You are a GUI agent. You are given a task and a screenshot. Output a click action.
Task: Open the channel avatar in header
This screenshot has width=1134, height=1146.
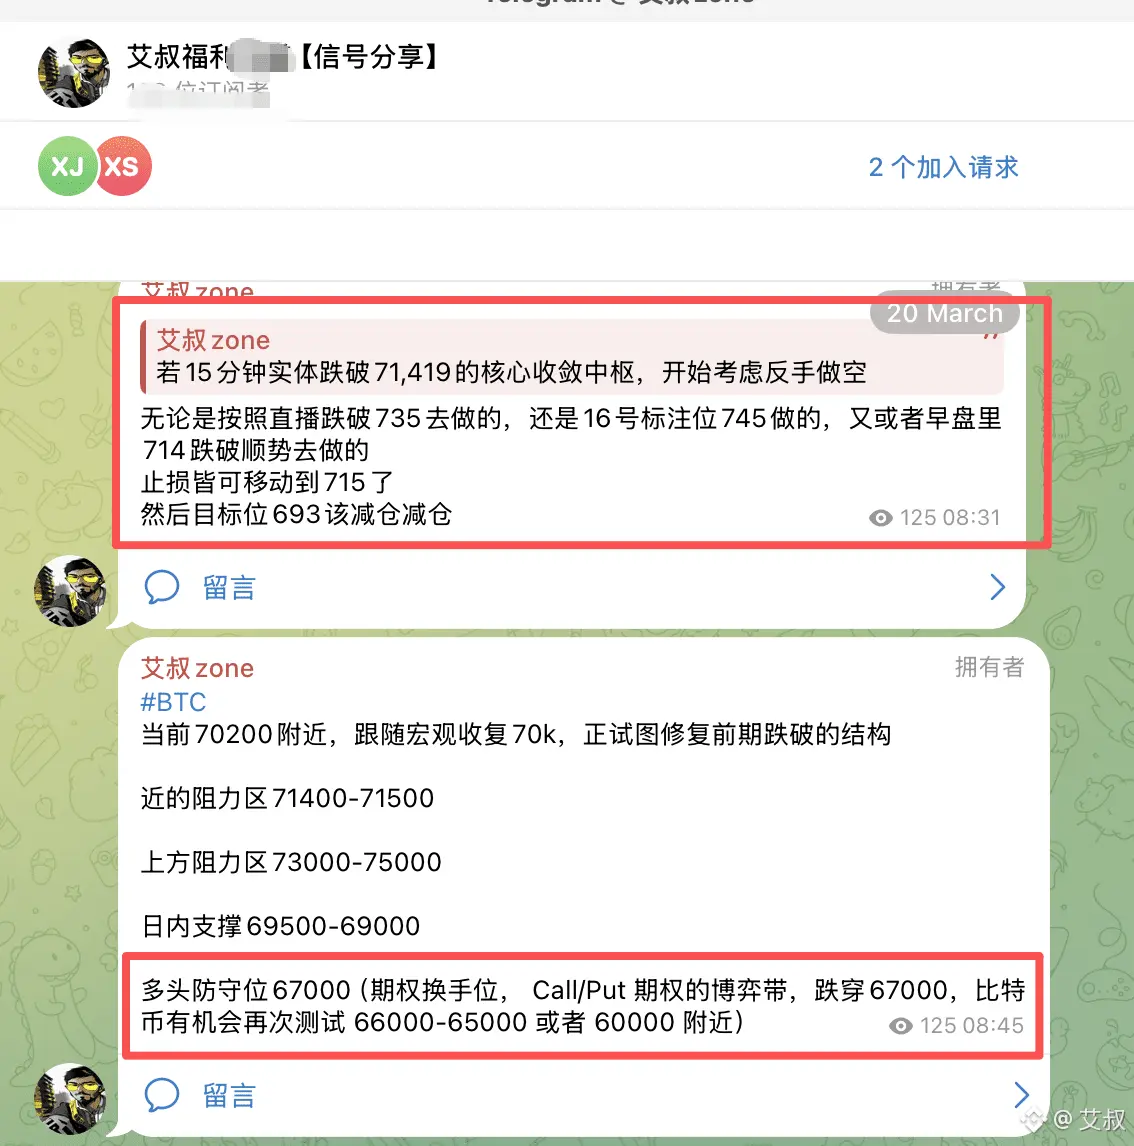click(x=74, y=73)
